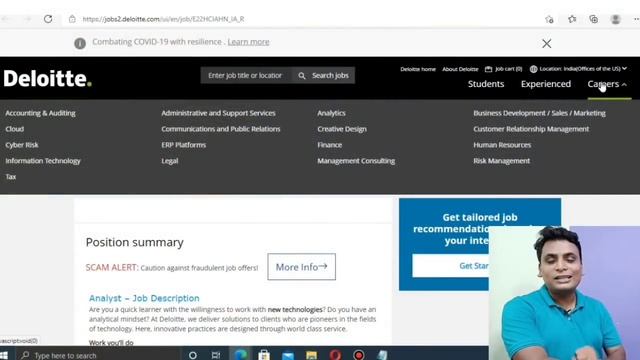Image resolution: width=640 pixels, height=360 pixels.
Task: Click the Search jobs button
Action: pyautogui.click(x=323, y=76)
